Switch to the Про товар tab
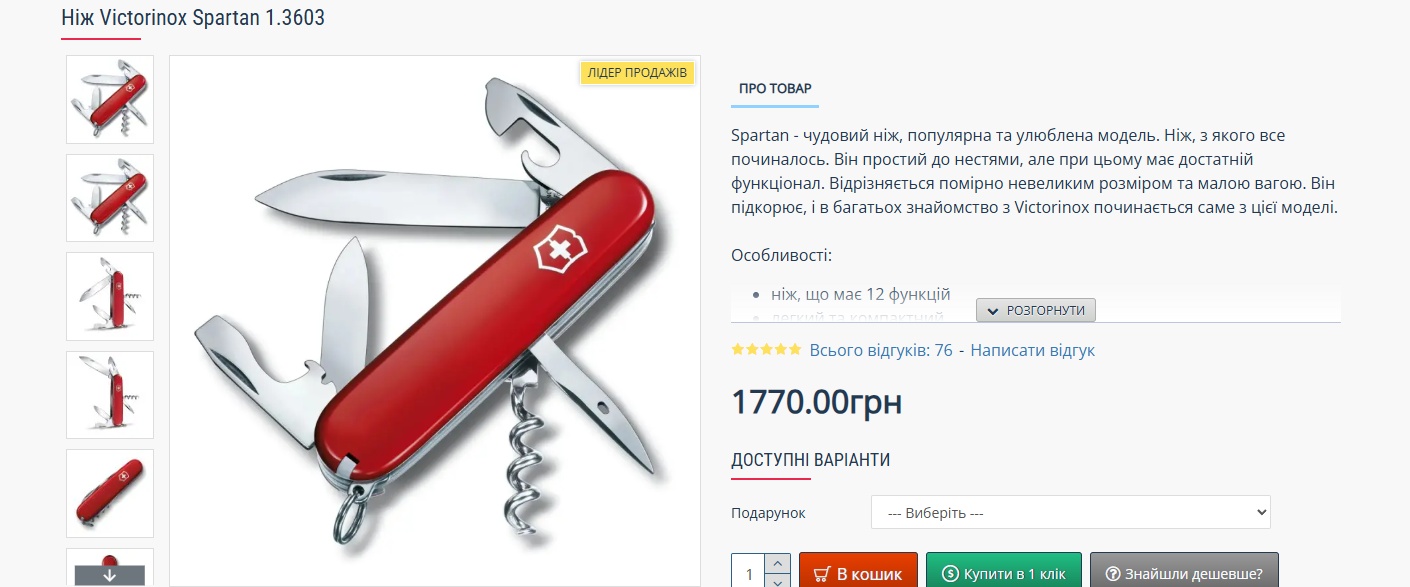Viewport: 1410px width, 587px height. [775, 89]
